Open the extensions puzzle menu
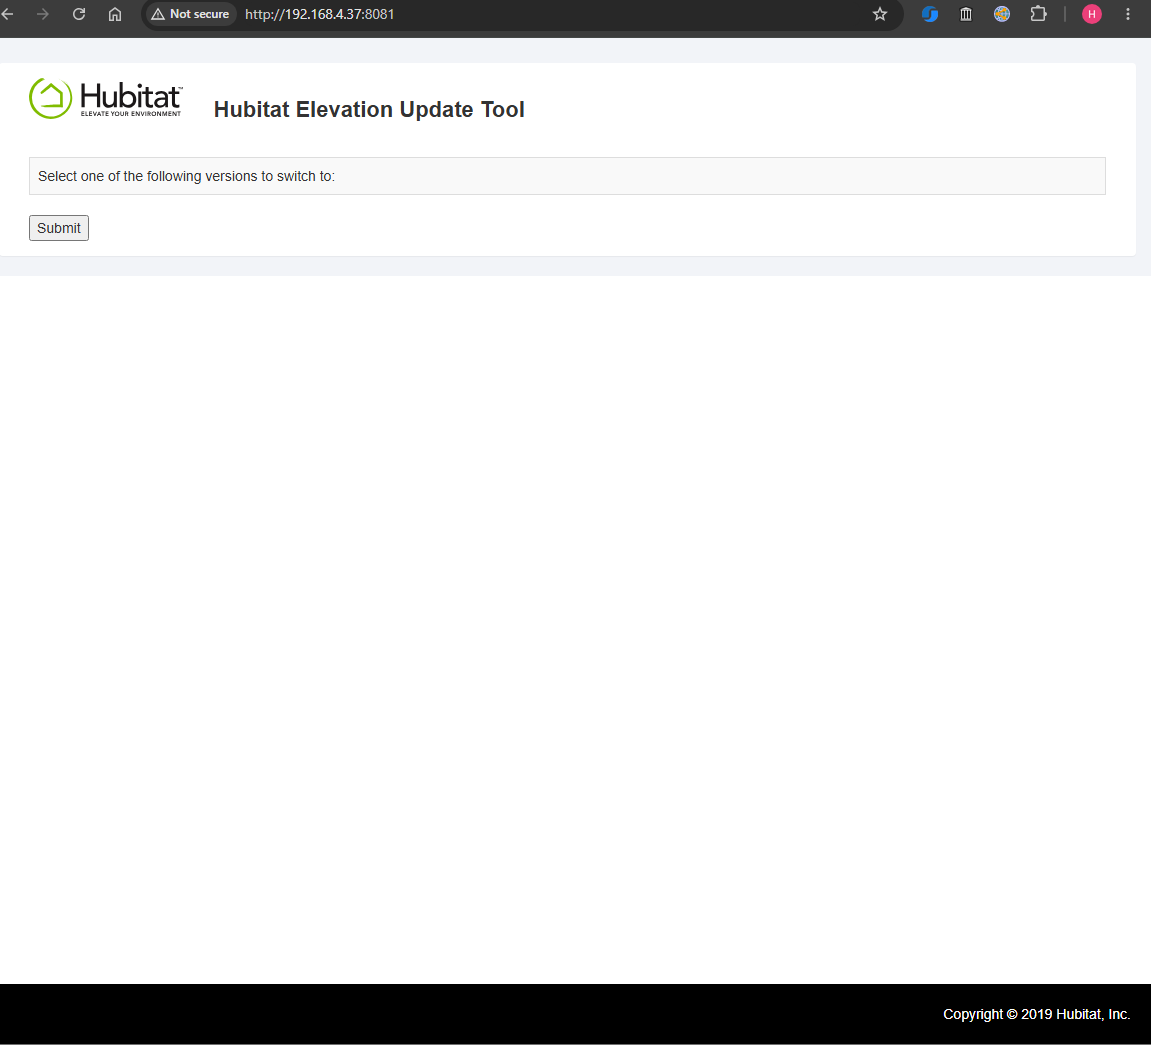 pos(1038,14)
